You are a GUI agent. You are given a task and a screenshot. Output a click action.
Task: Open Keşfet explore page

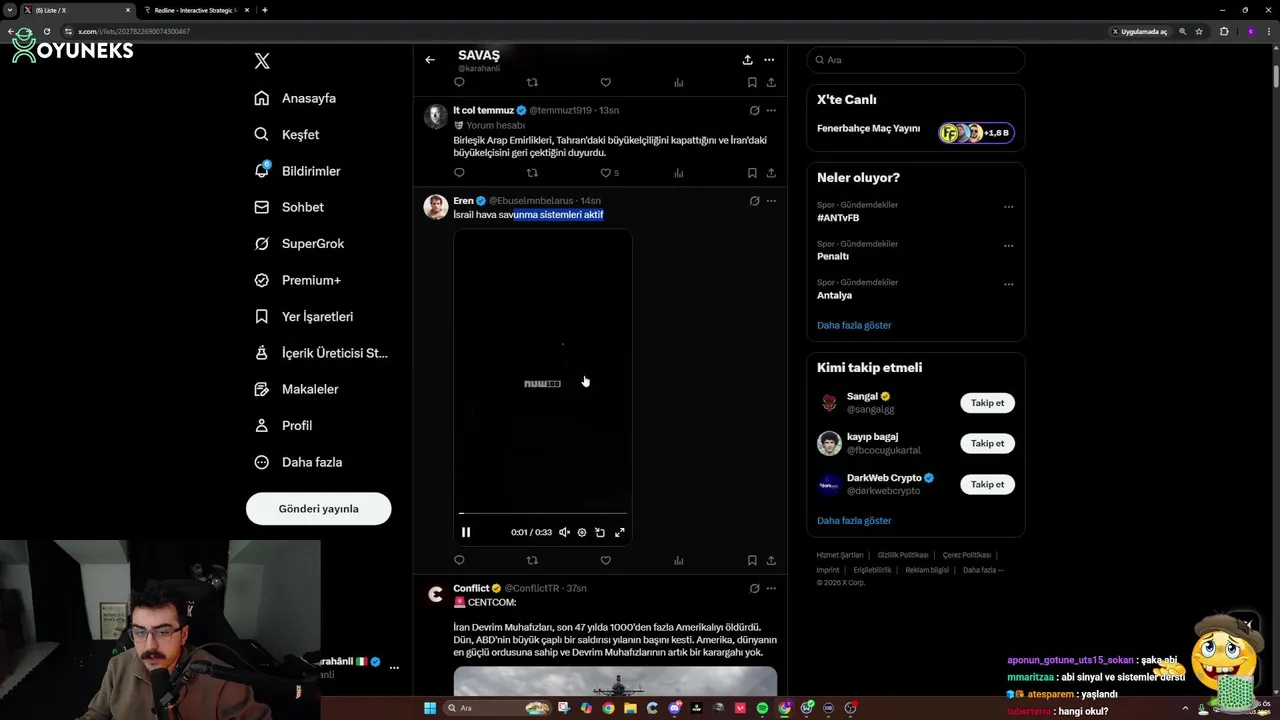pos(287,134)
